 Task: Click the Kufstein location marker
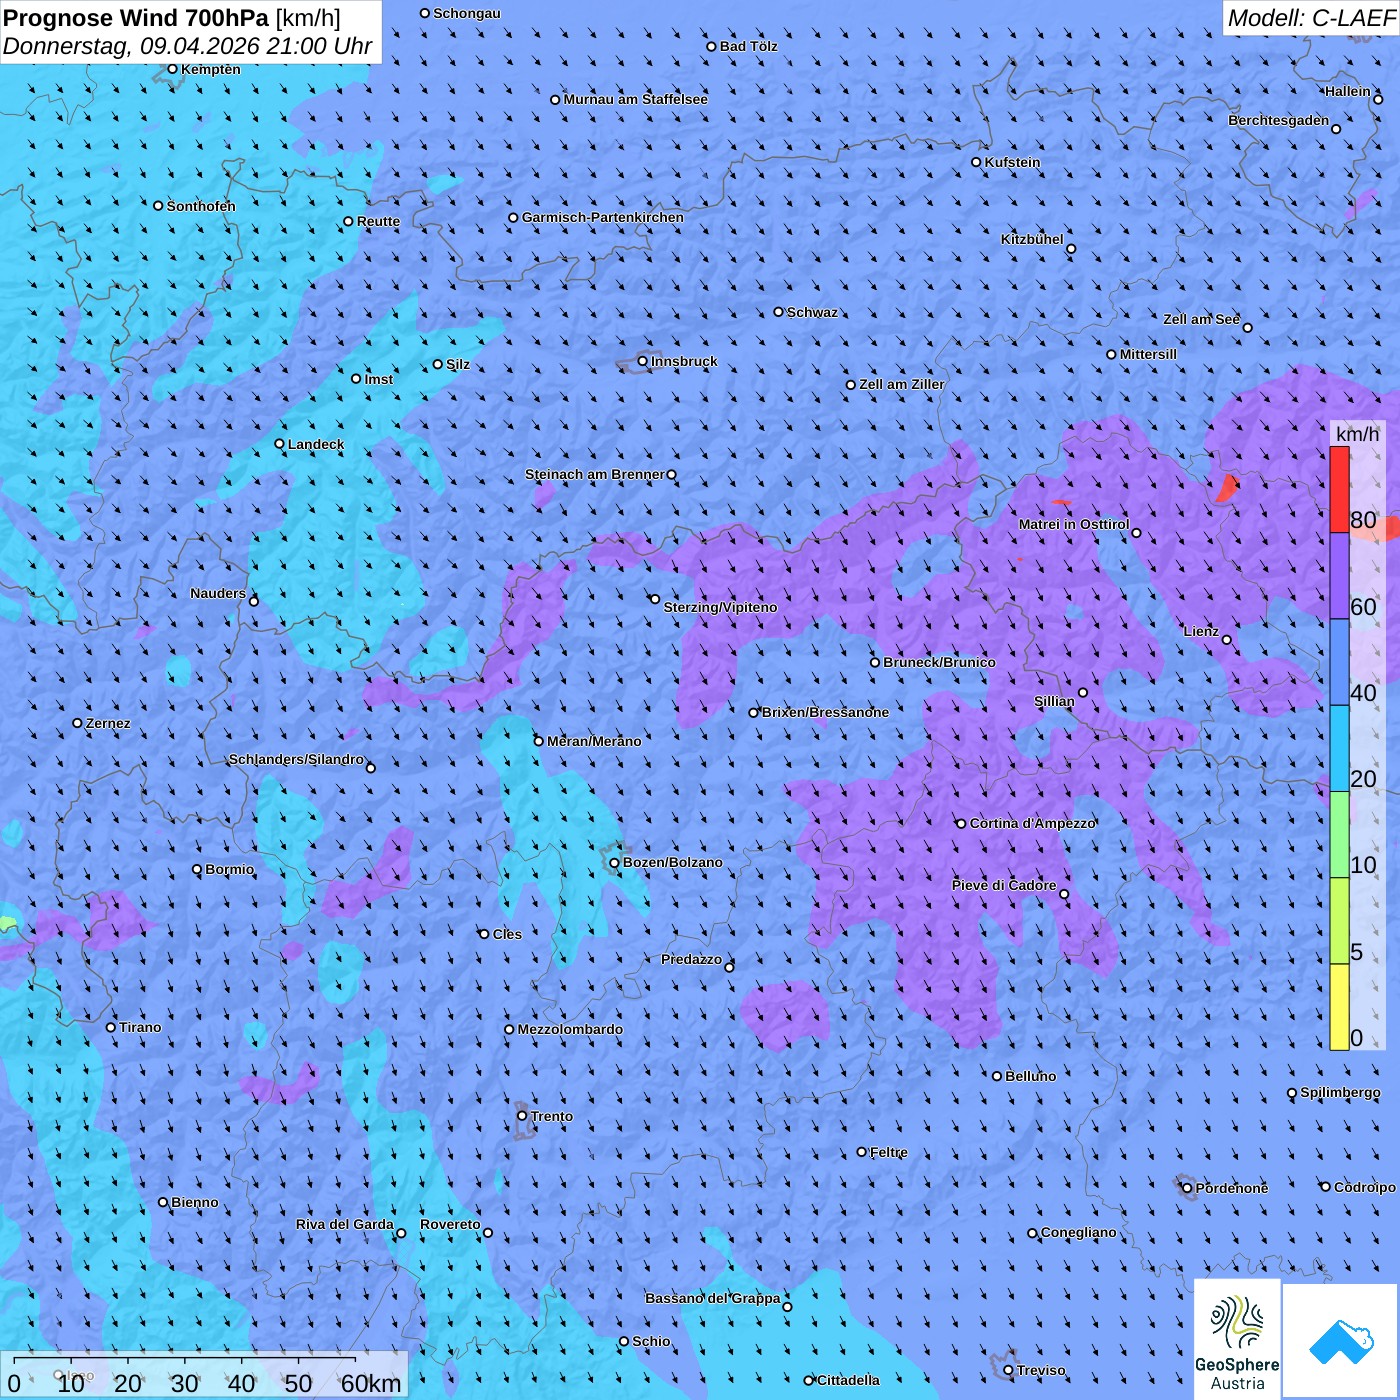pyautogui.click(x=977, y=162)
